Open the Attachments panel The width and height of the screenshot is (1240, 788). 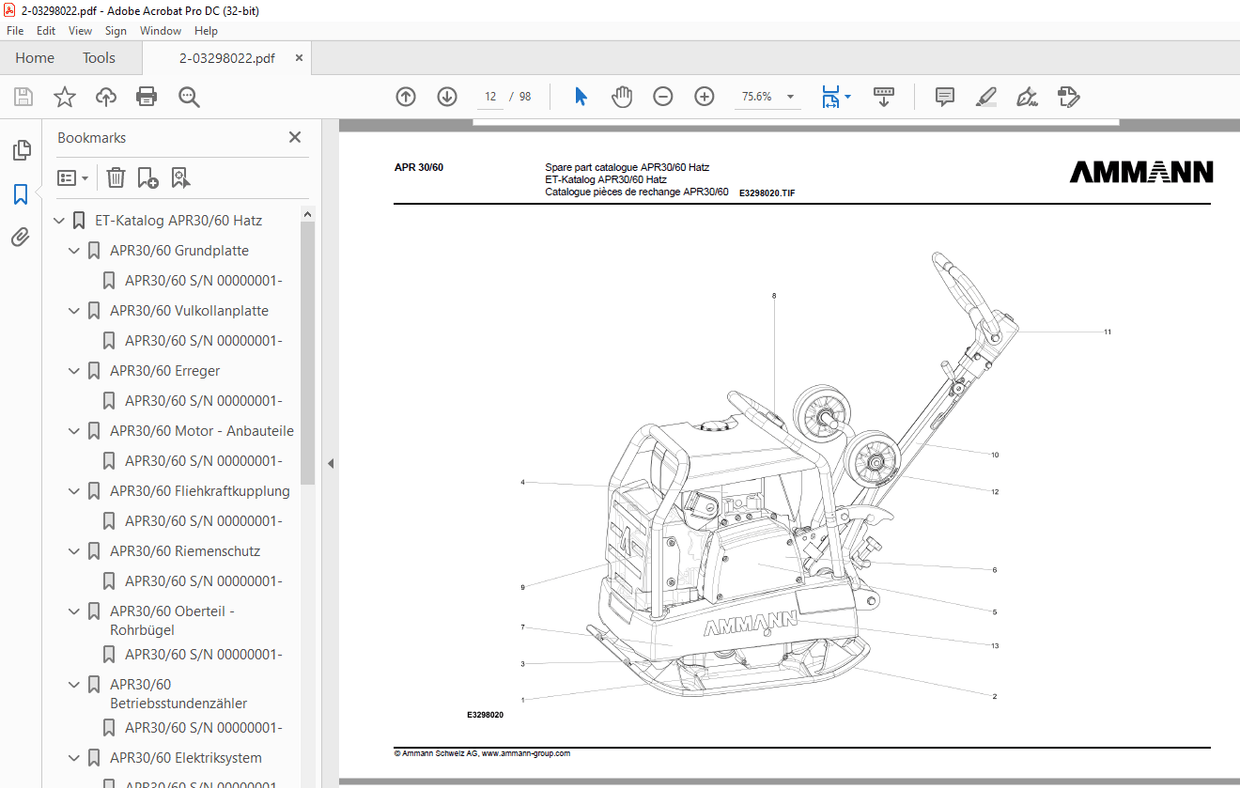pyautogui.click(x=21, y=237)
